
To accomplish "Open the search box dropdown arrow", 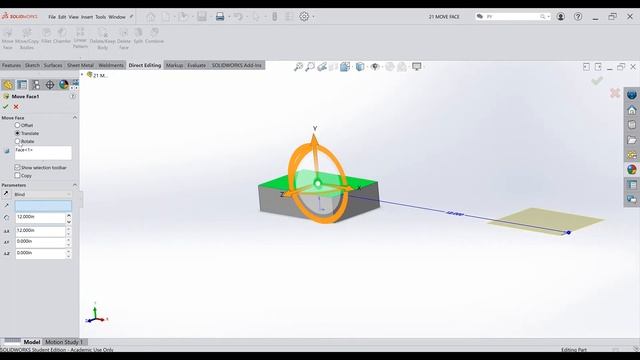I will 548,17.
